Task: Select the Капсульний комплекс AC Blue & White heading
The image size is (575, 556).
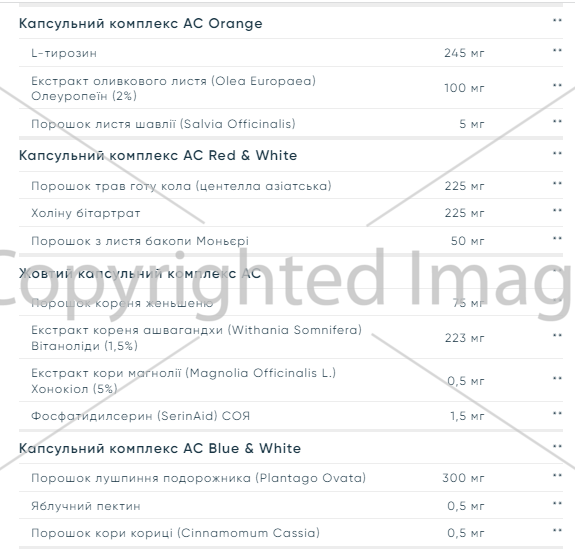Action: [x=160, y=448]
